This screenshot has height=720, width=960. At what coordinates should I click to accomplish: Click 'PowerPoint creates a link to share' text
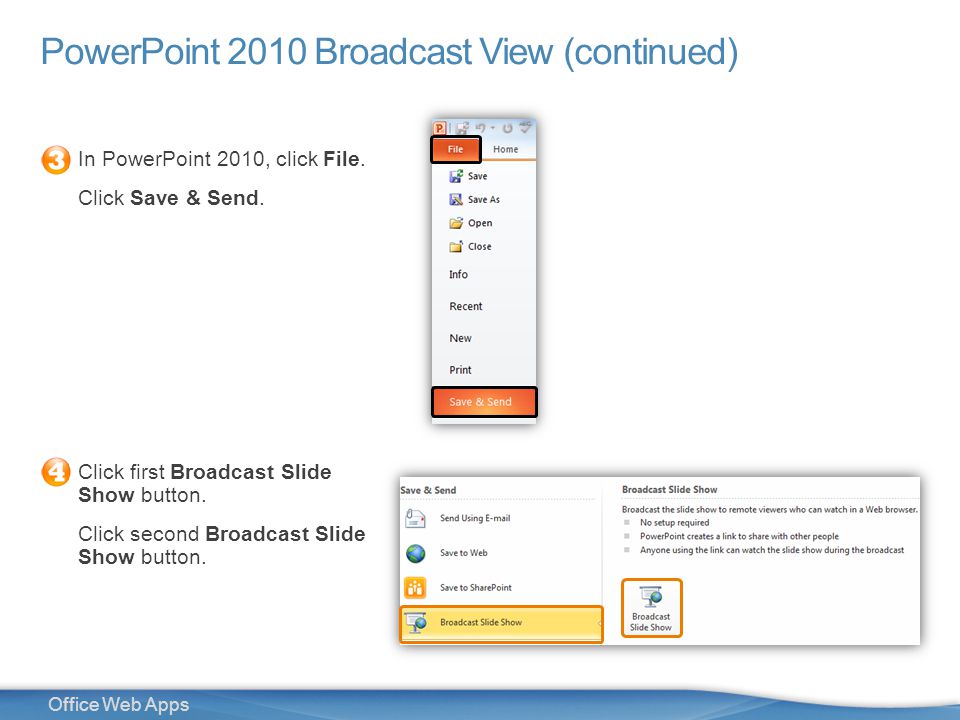coord(739,536)
